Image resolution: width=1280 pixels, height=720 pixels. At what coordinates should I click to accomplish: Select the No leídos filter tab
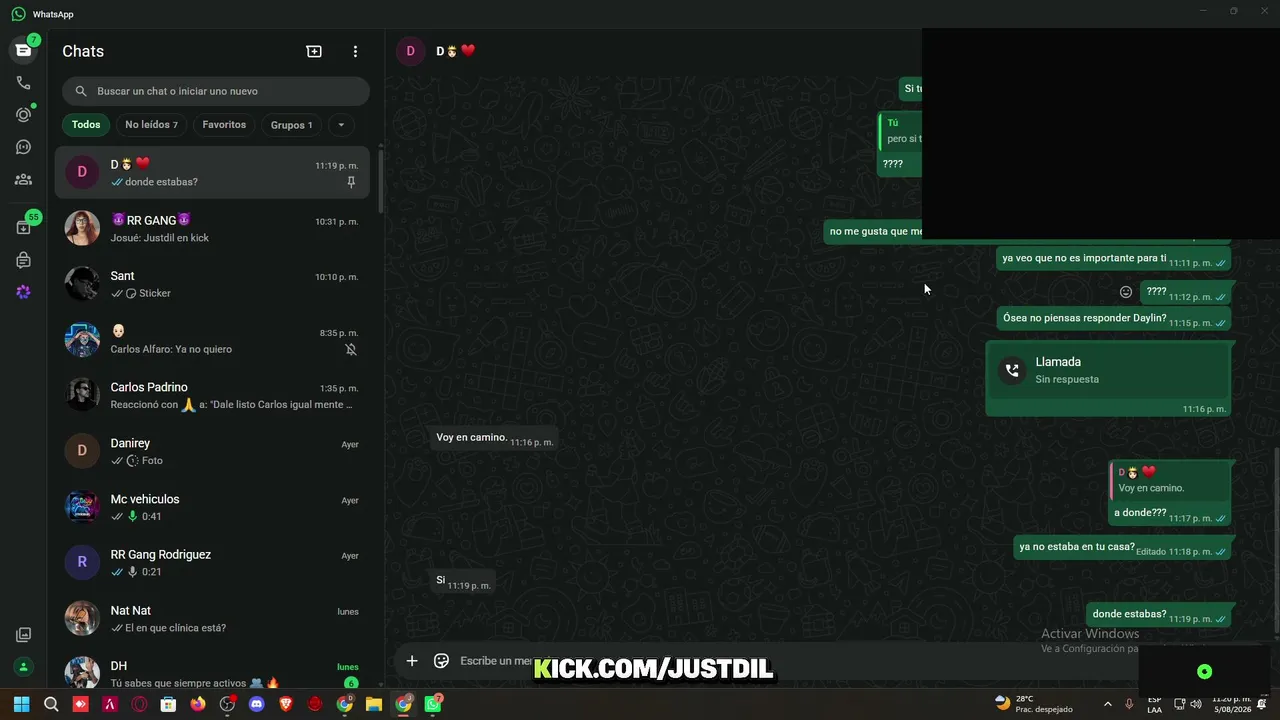point(151,125)
